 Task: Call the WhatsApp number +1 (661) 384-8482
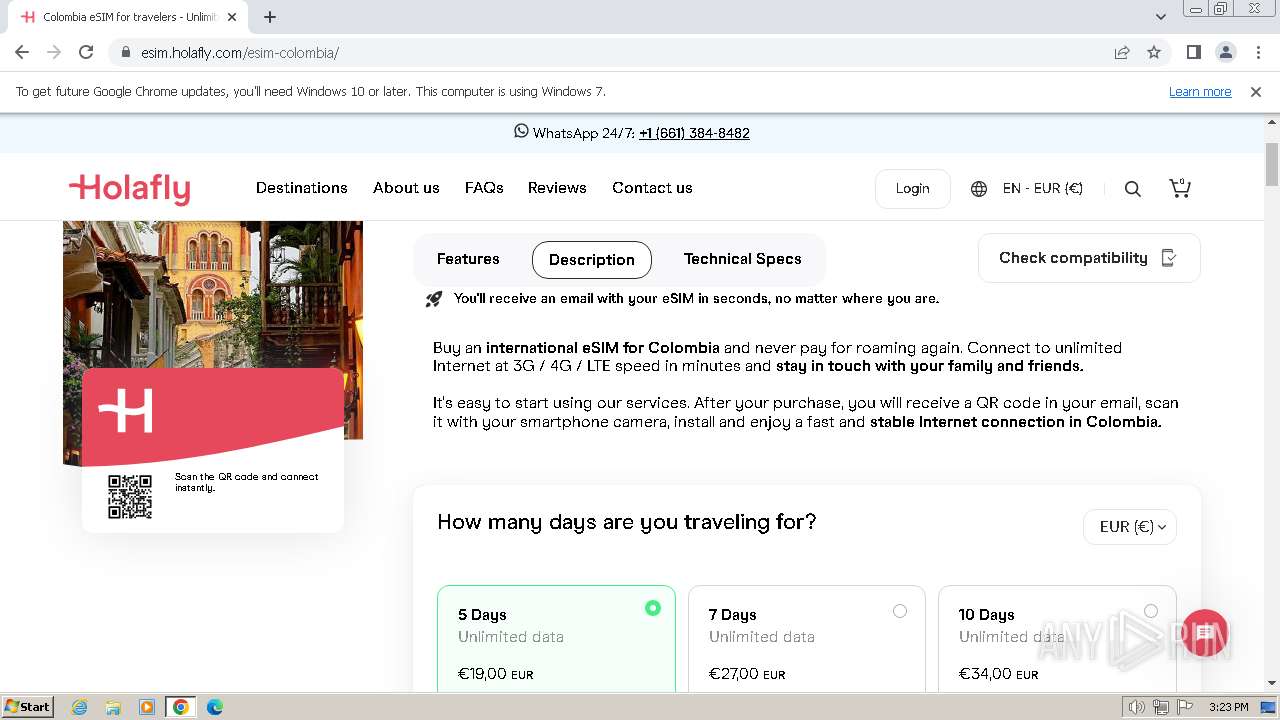tap(694, 133)
